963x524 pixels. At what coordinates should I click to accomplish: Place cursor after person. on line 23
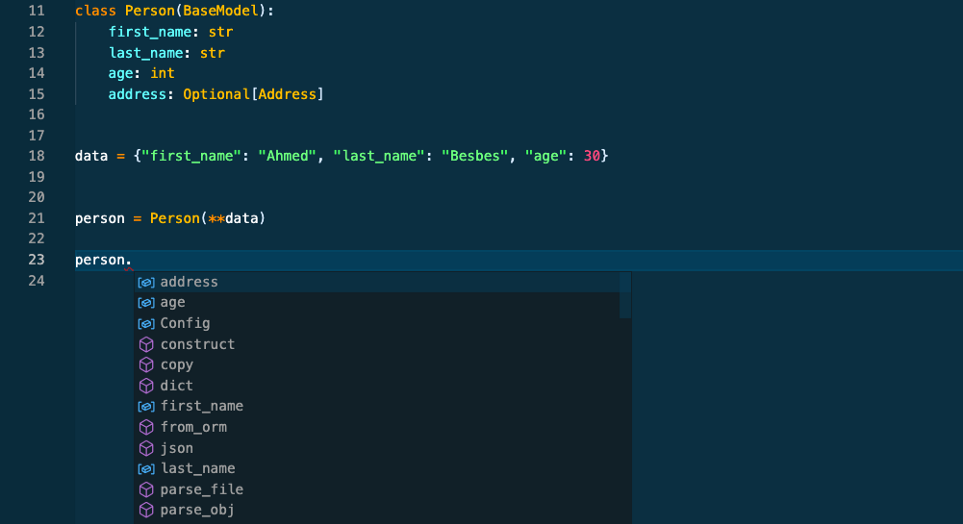[132, 260]
